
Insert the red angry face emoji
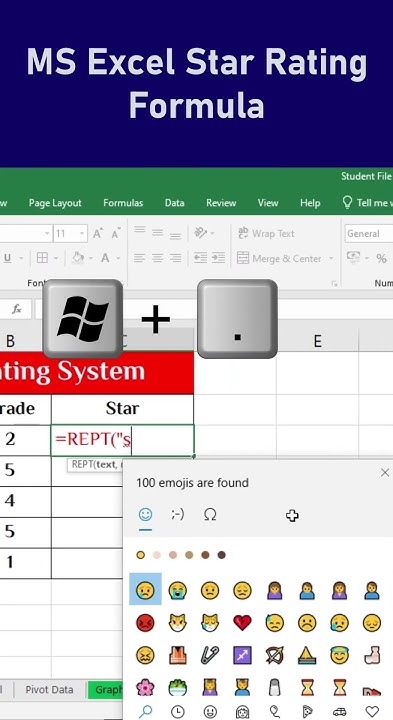145,623
